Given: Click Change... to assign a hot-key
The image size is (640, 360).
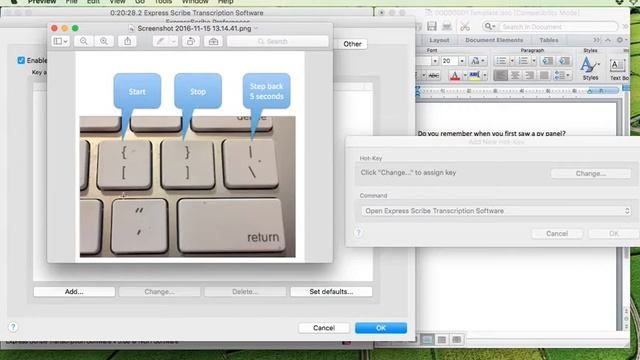Looking at the screenshot, I should (590, 173).
